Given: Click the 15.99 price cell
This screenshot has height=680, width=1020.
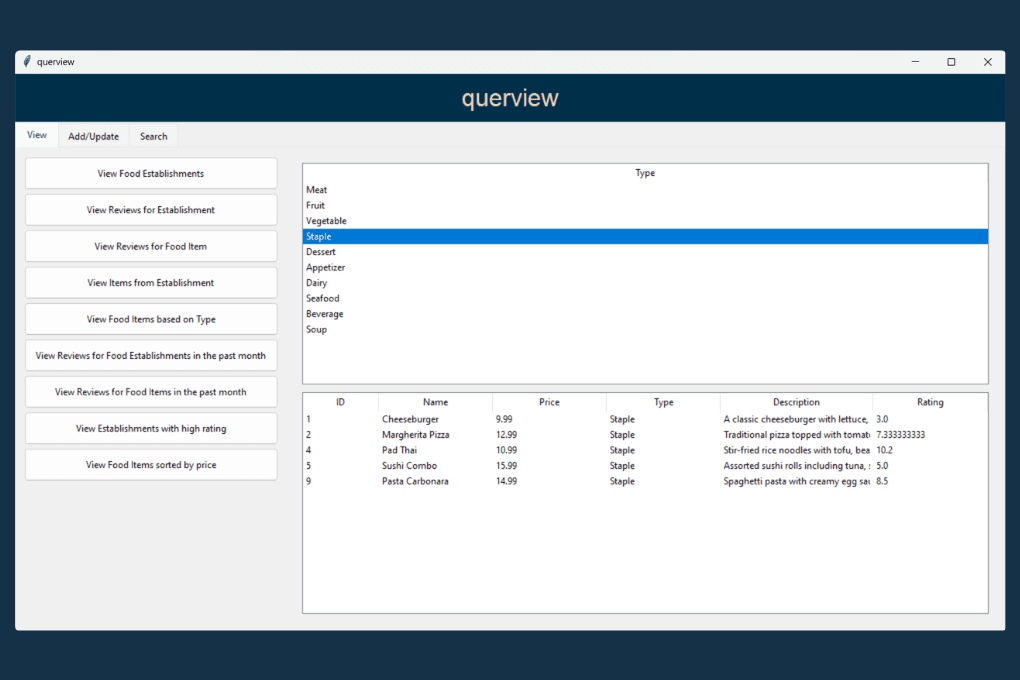Looking at the screenshot, I should click(506, 466).
